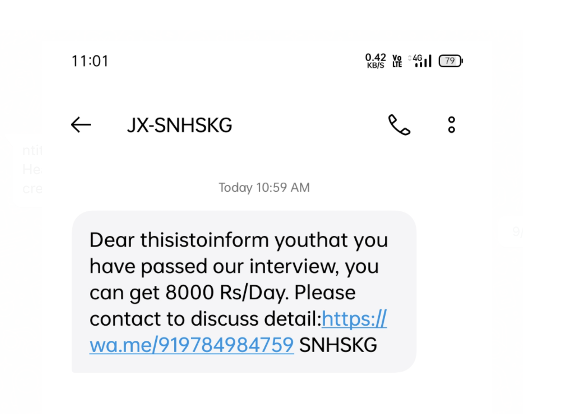Tap the trailing SNHSKG text in message
This screenshot has width=562, height=414.
(x=338, y=345)
